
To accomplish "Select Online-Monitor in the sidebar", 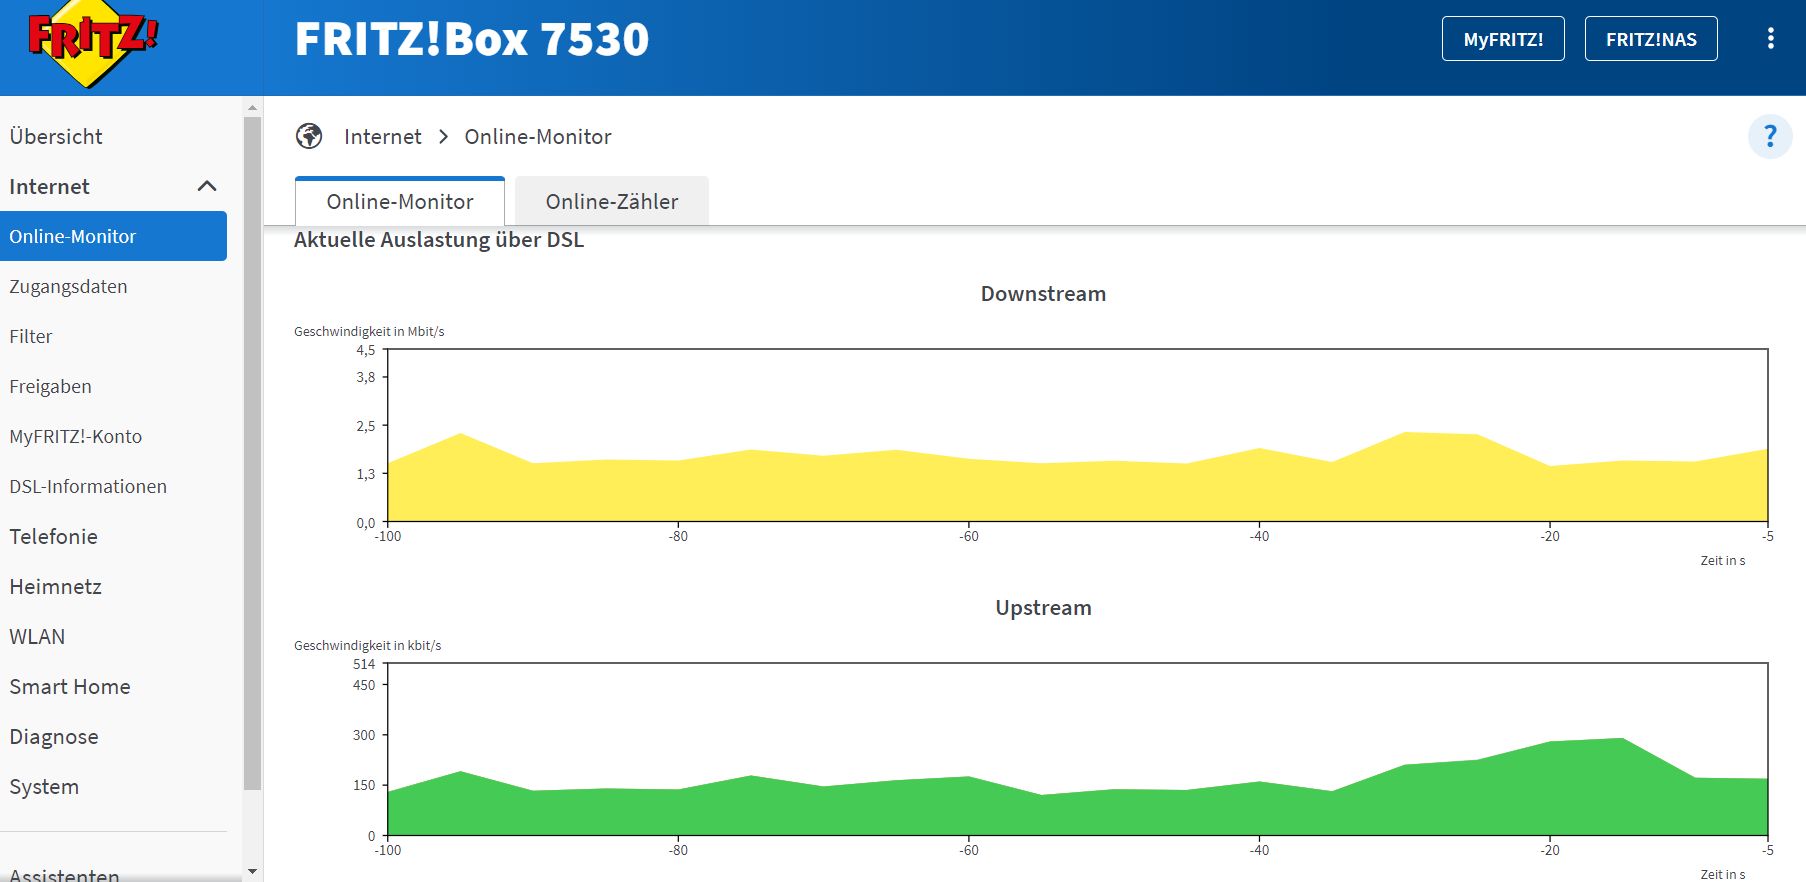I will click(x=113, y=236).
